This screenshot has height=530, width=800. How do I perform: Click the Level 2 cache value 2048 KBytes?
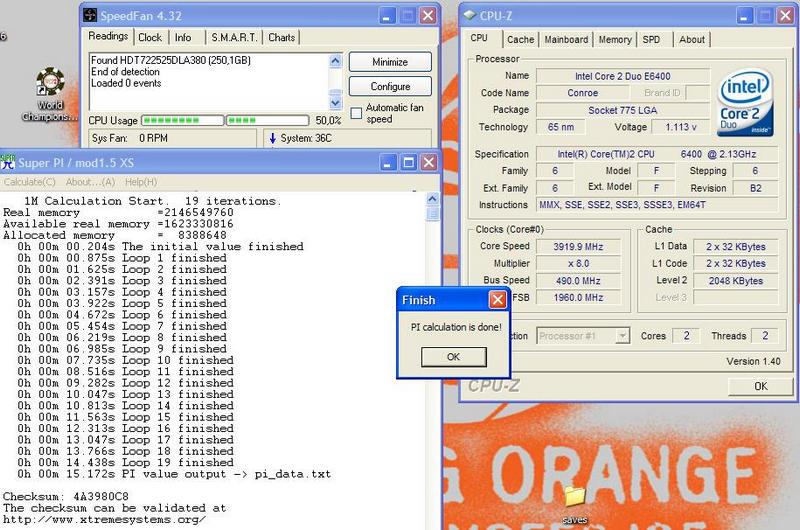pyautogui.click(x=735, y=281)
